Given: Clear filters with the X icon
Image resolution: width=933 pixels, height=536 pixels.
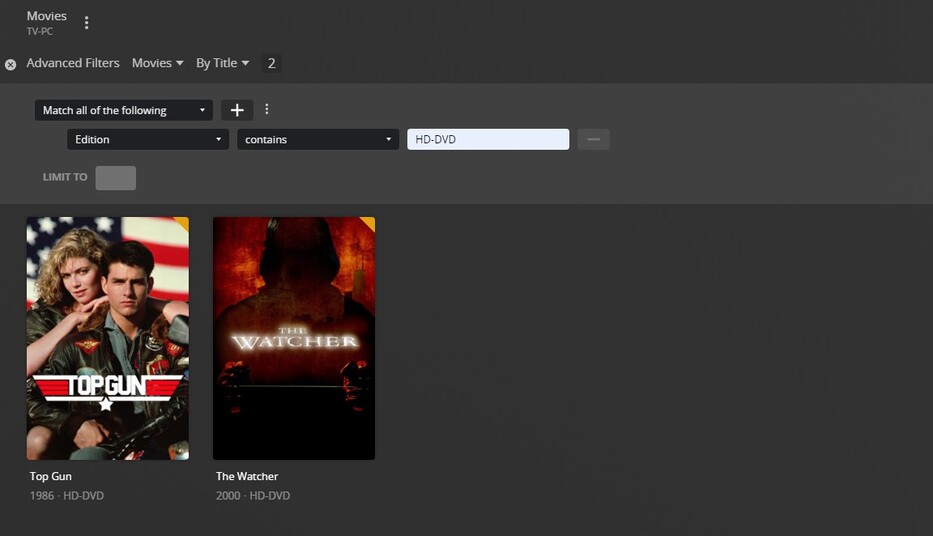Looking at the screenshot, I should tap(11, 64).
